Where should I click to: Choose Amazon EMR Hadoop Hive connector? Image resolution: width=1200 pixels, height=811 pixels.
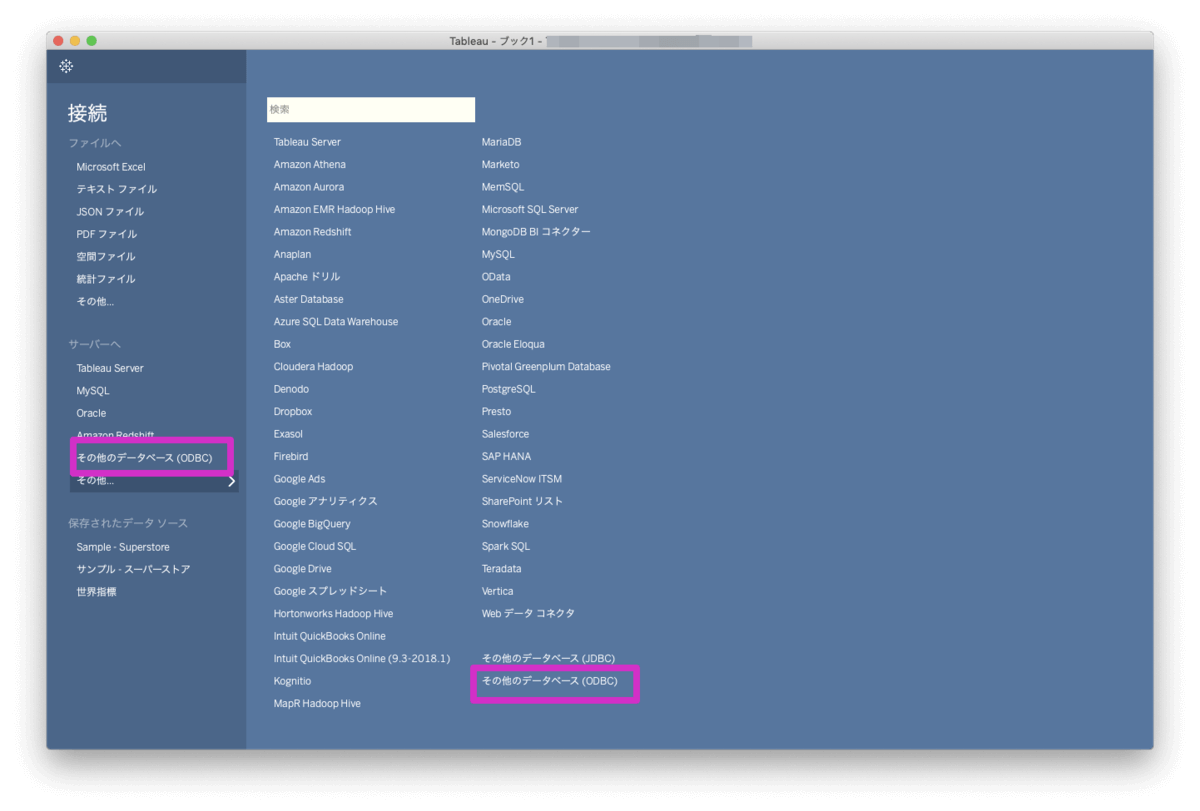334,209
